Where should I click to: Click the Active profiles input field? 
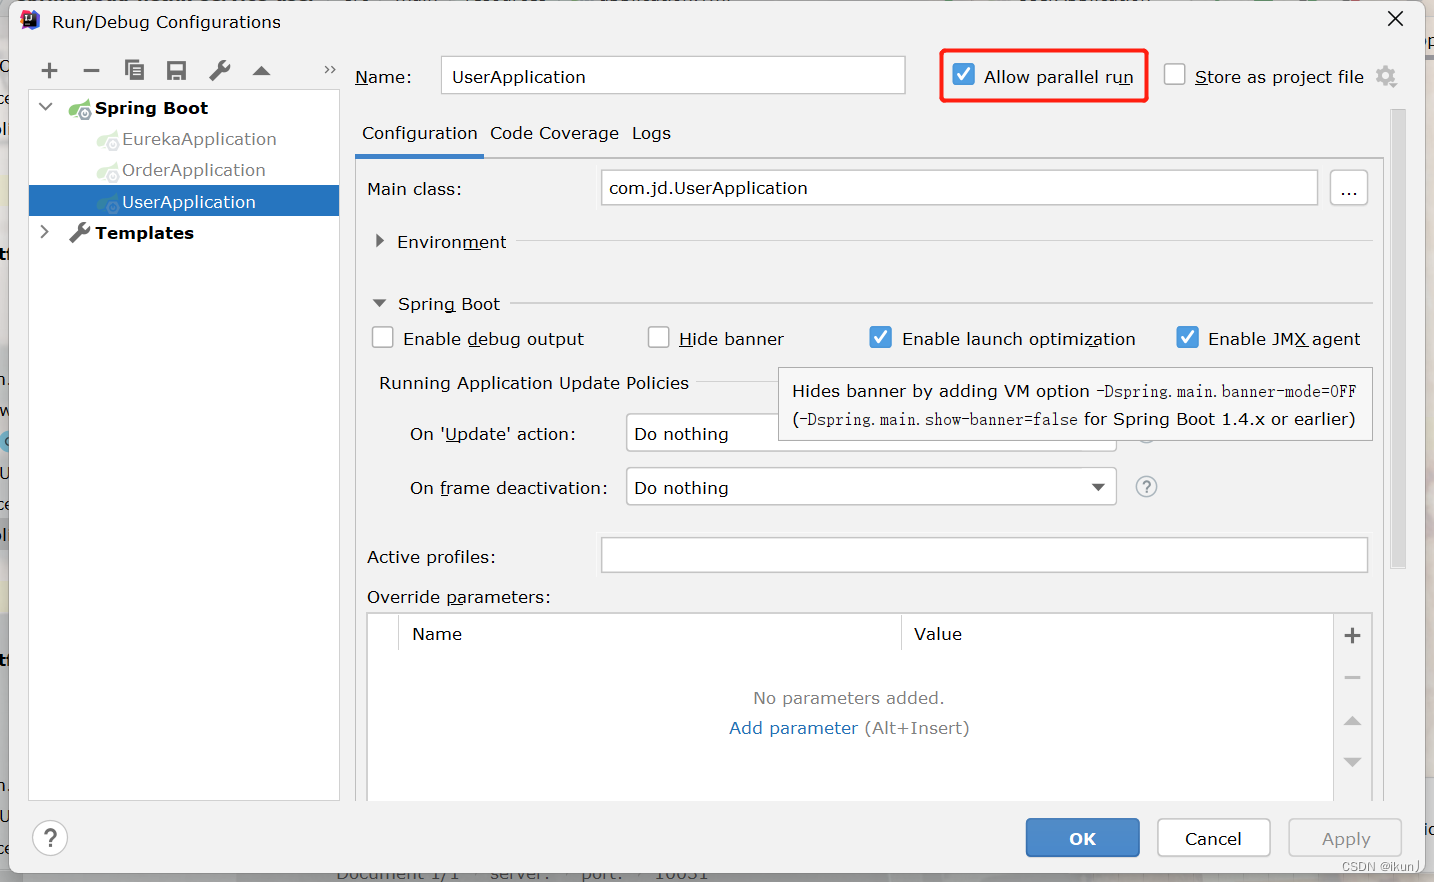[x=984, y=555]
